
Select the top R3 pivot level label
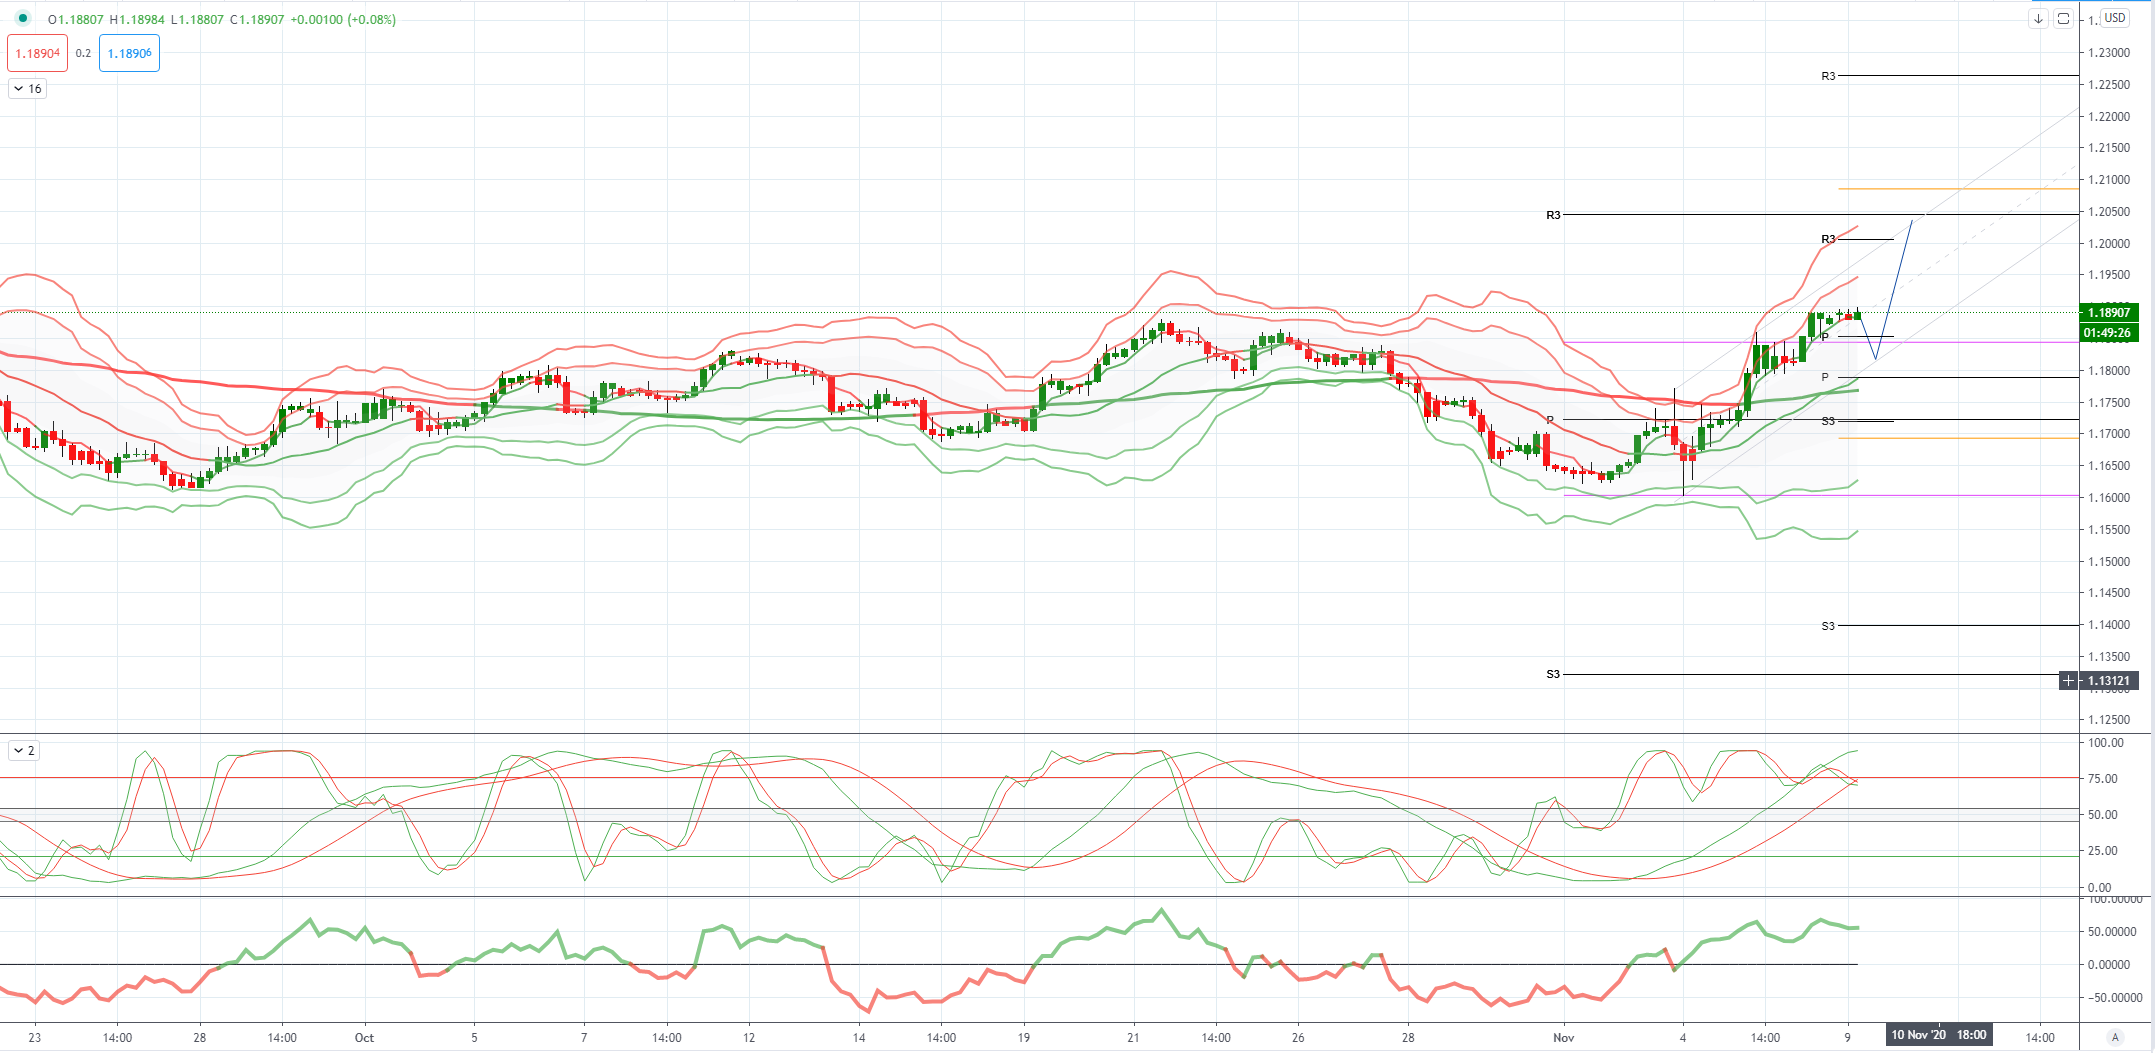(1828, 76)
